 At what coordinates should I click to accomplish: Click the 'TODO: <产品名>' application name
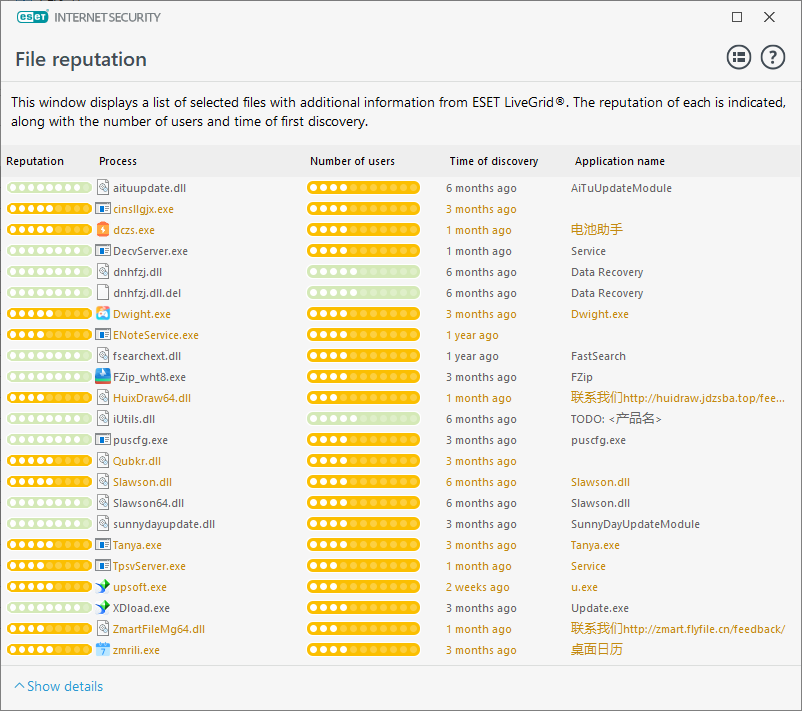click(x=616, y=418)
